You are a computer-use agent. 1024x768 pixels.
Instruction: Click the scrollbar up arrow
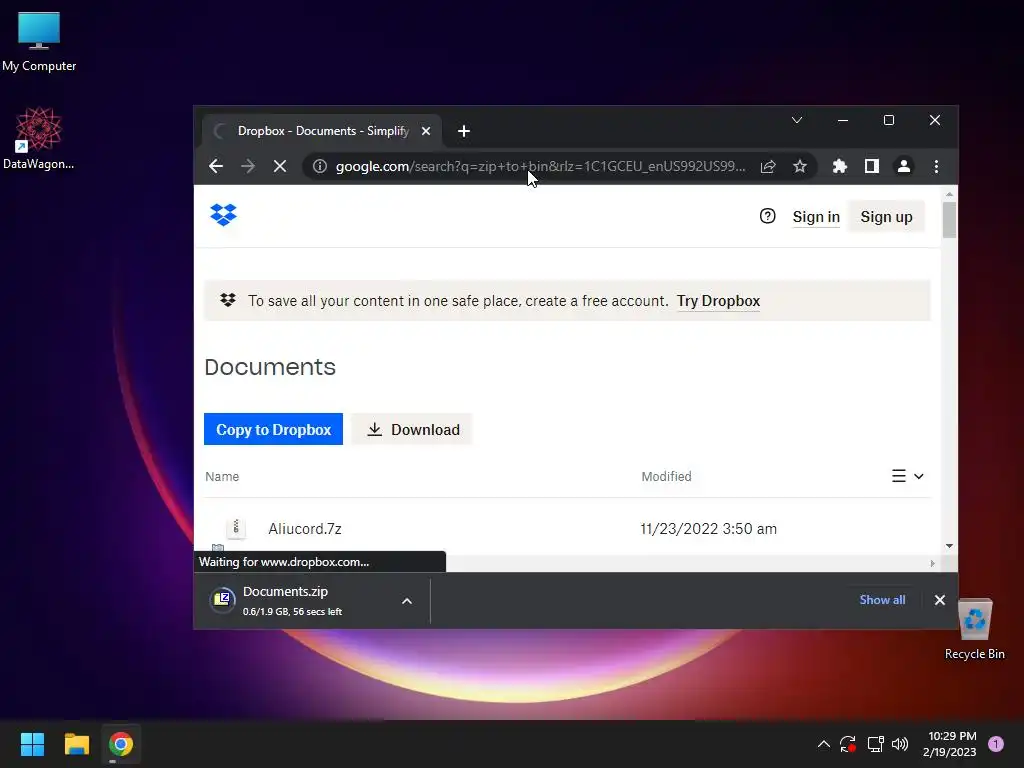950,194
